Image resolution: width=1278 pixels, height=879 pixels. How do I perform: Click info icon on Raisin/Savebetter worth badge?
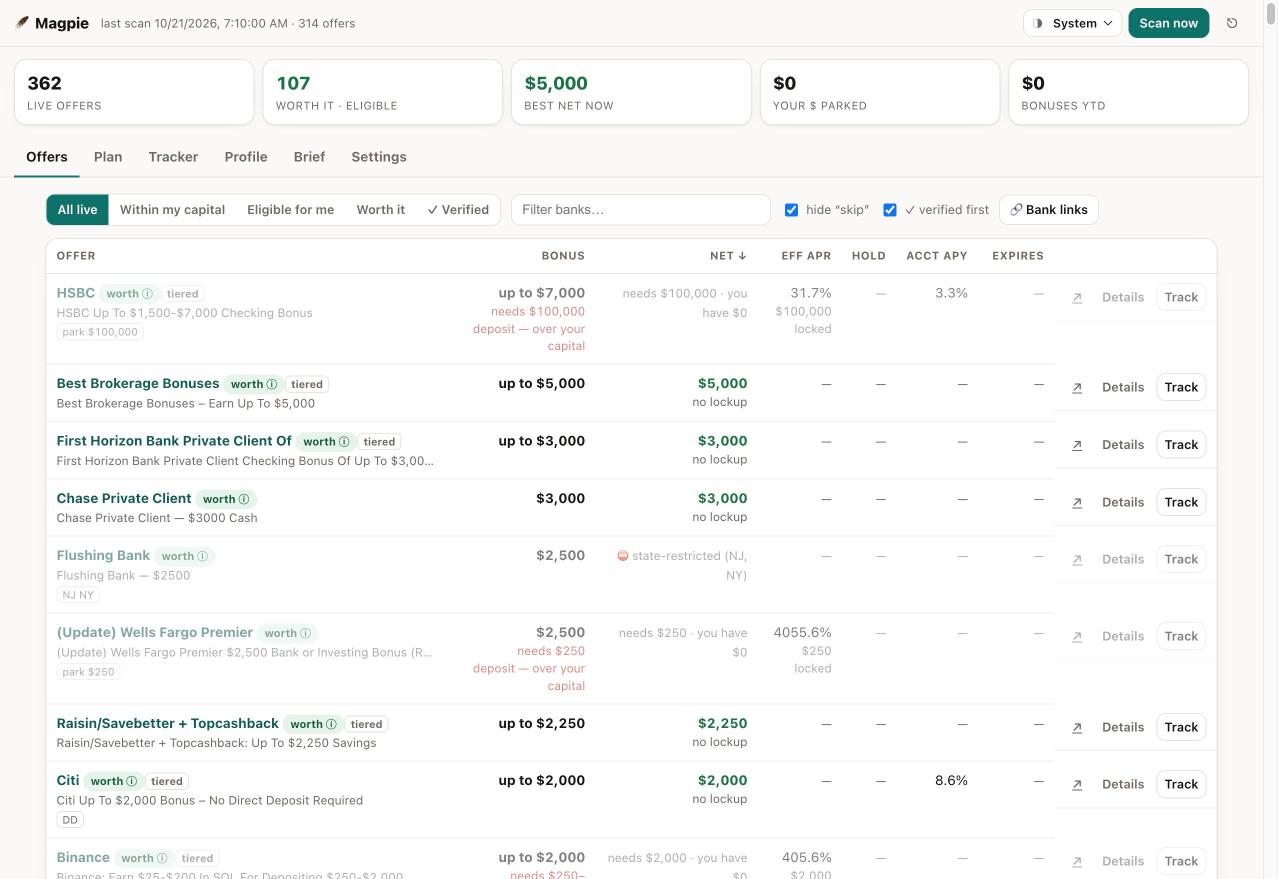pos(332,724)
